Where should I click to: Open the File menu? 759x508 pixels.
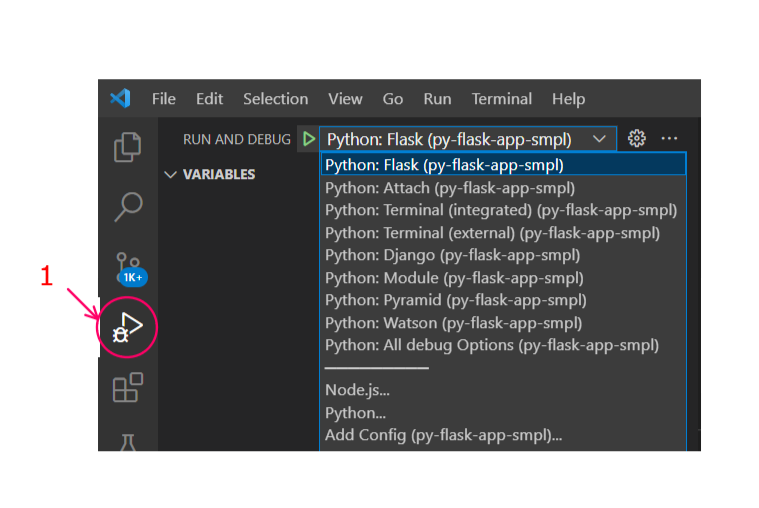point(164,99)
